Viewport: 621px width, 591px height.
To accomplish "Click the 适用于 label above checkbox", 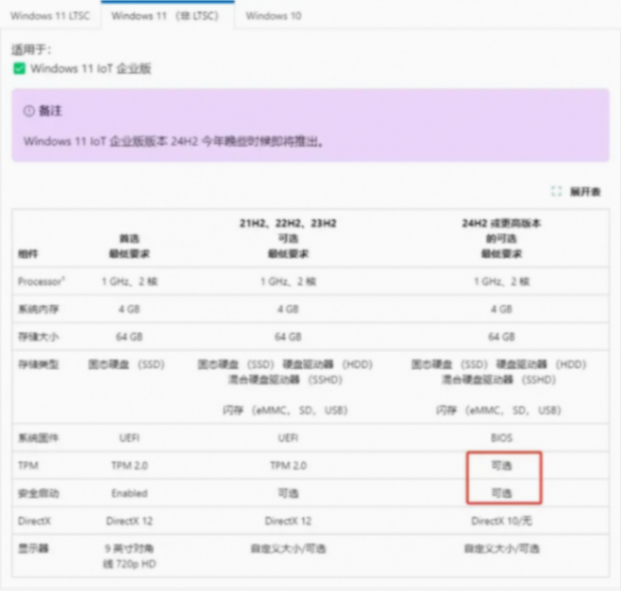I will (x=30, y=48).
